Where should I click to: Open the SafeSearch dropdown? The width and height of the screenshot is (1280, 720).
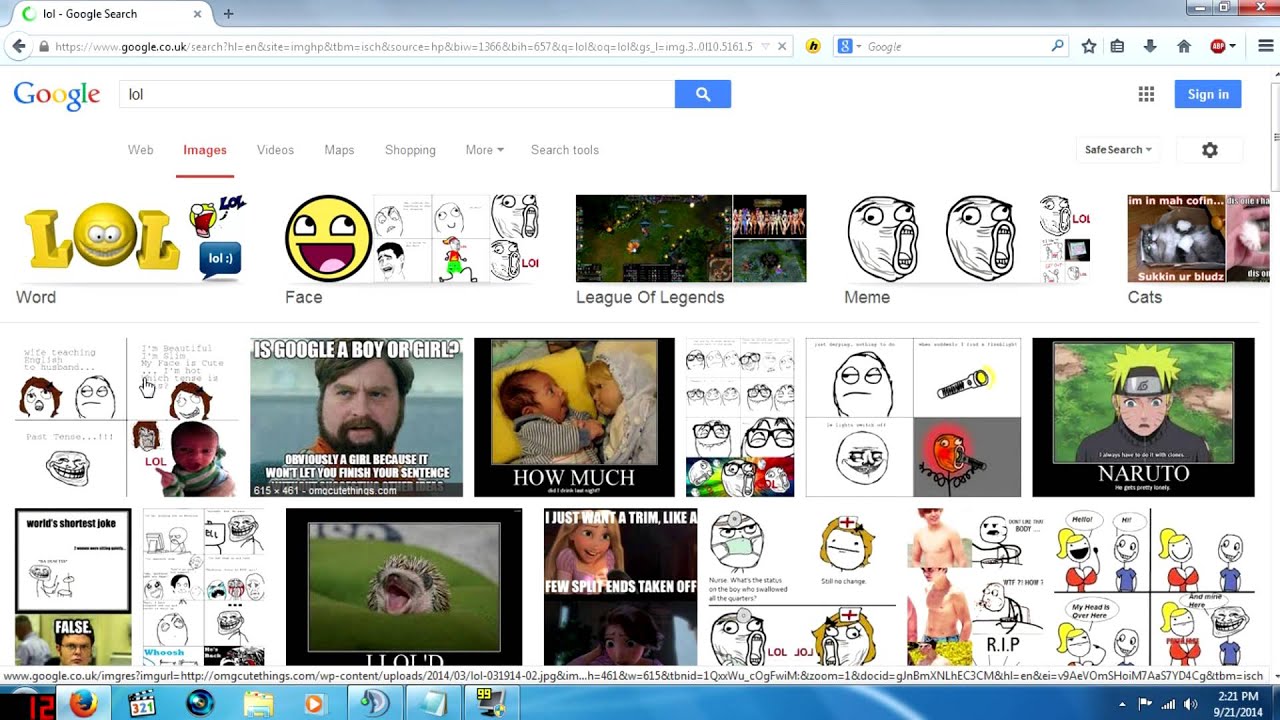point(1118,150)
